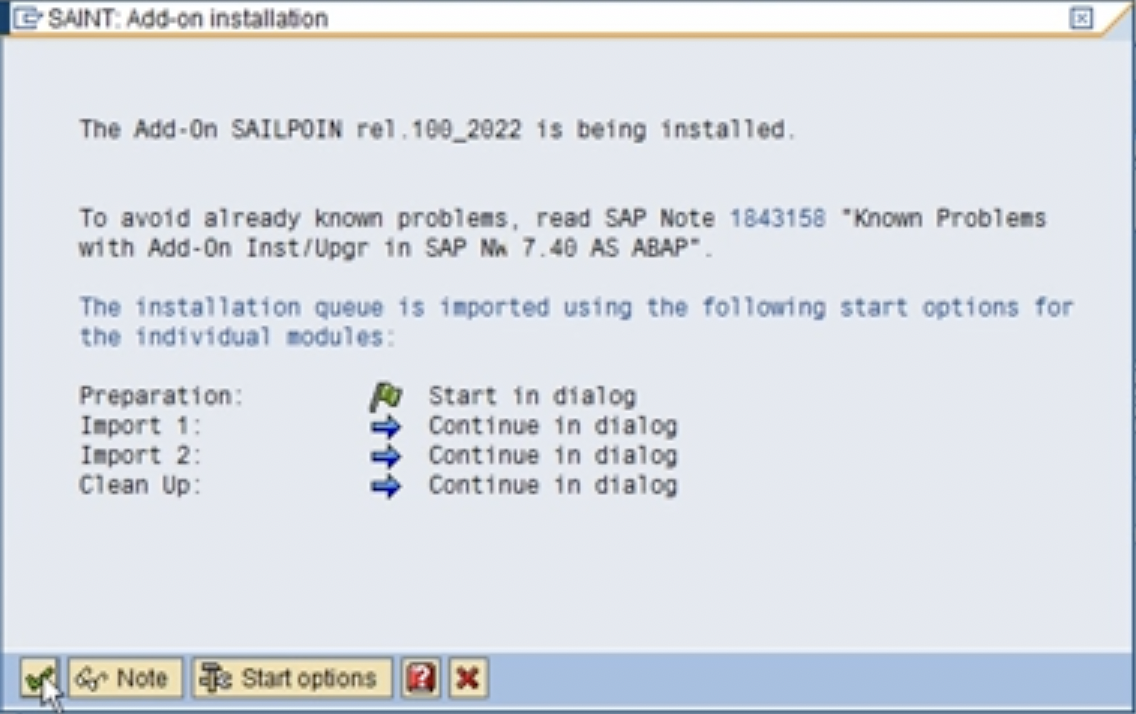
Task: Click the Clean Up blue arrow icon
Action: pos(386,486)
